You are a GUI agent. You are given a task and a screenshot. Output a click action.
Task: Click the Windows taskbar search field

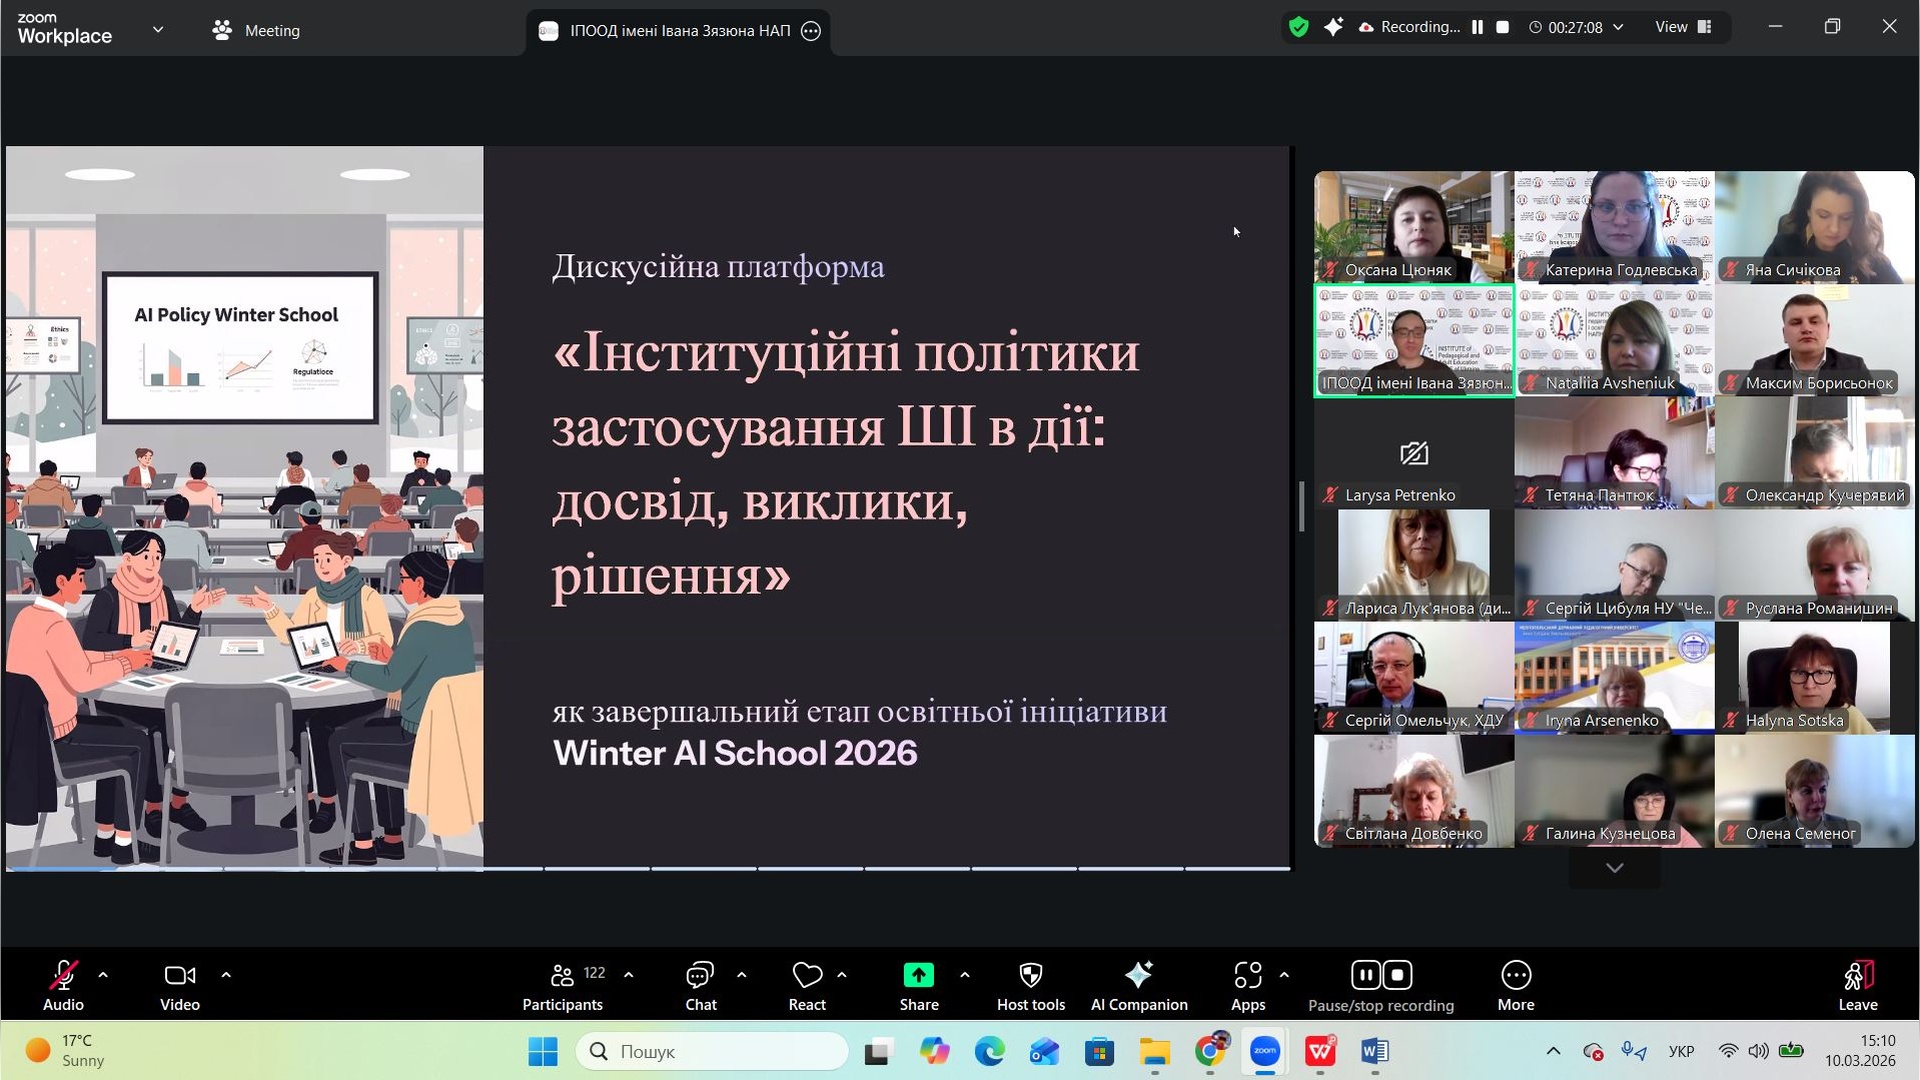(712, 1051)
